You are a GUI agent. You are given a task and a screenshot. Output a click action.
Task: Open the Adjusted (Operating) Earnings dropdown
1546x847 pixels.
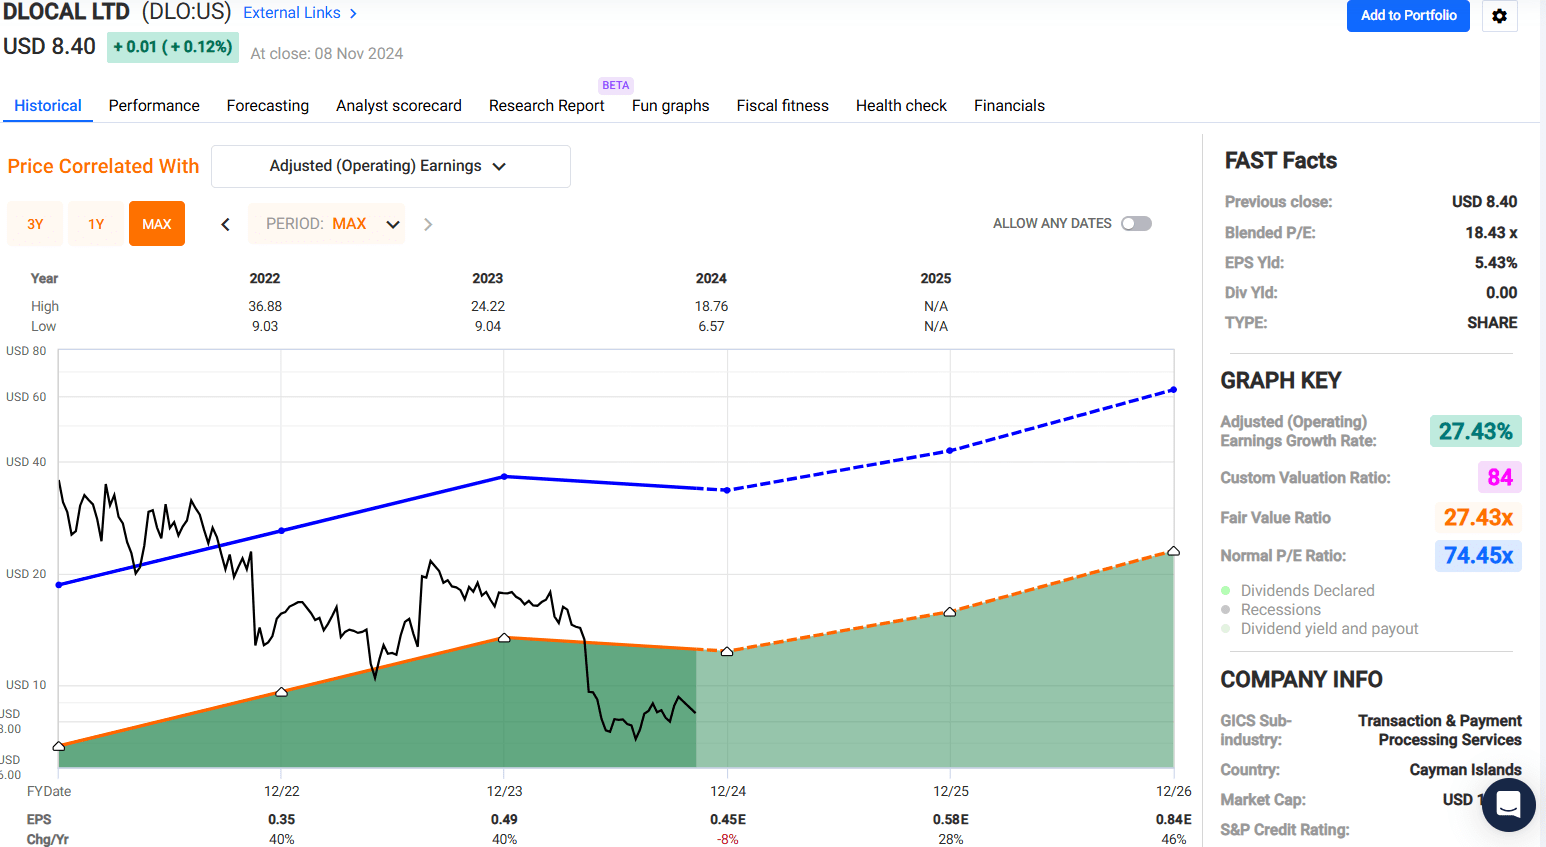[391, 166]
